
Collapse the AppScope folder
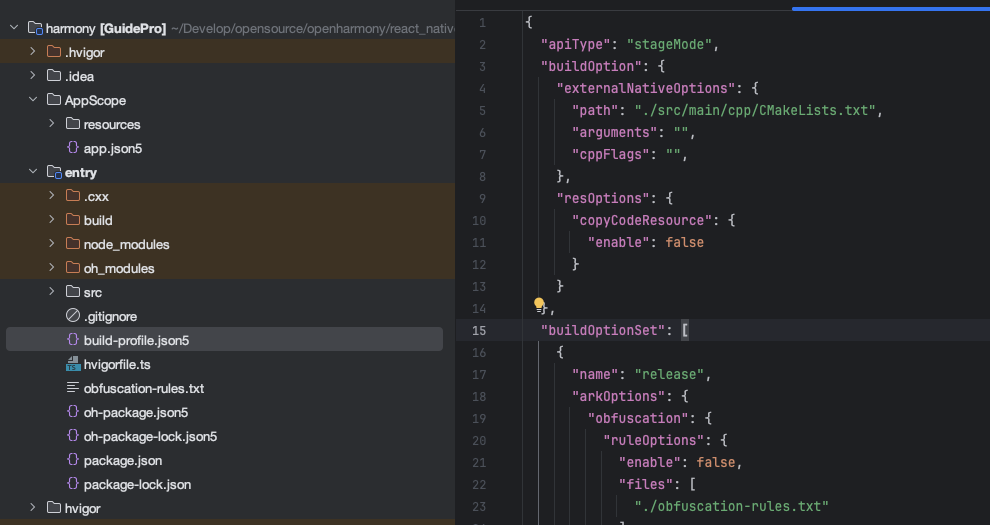click(33, 100)
